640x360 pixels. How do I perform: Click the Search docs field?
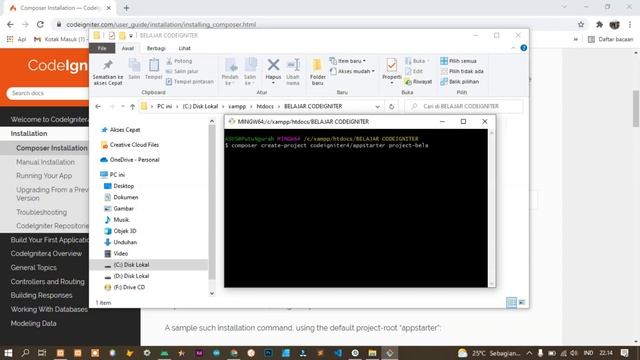click(47, 93)
